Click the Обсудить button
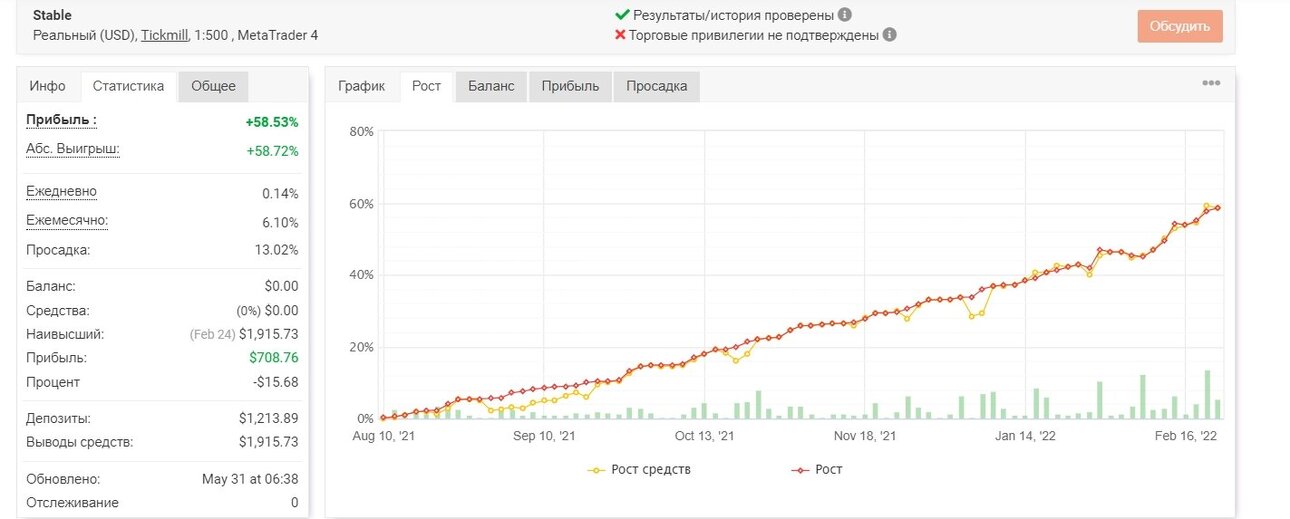Screen dimensions: 1290x519 pyautogui.click(x=1180, y=26)
